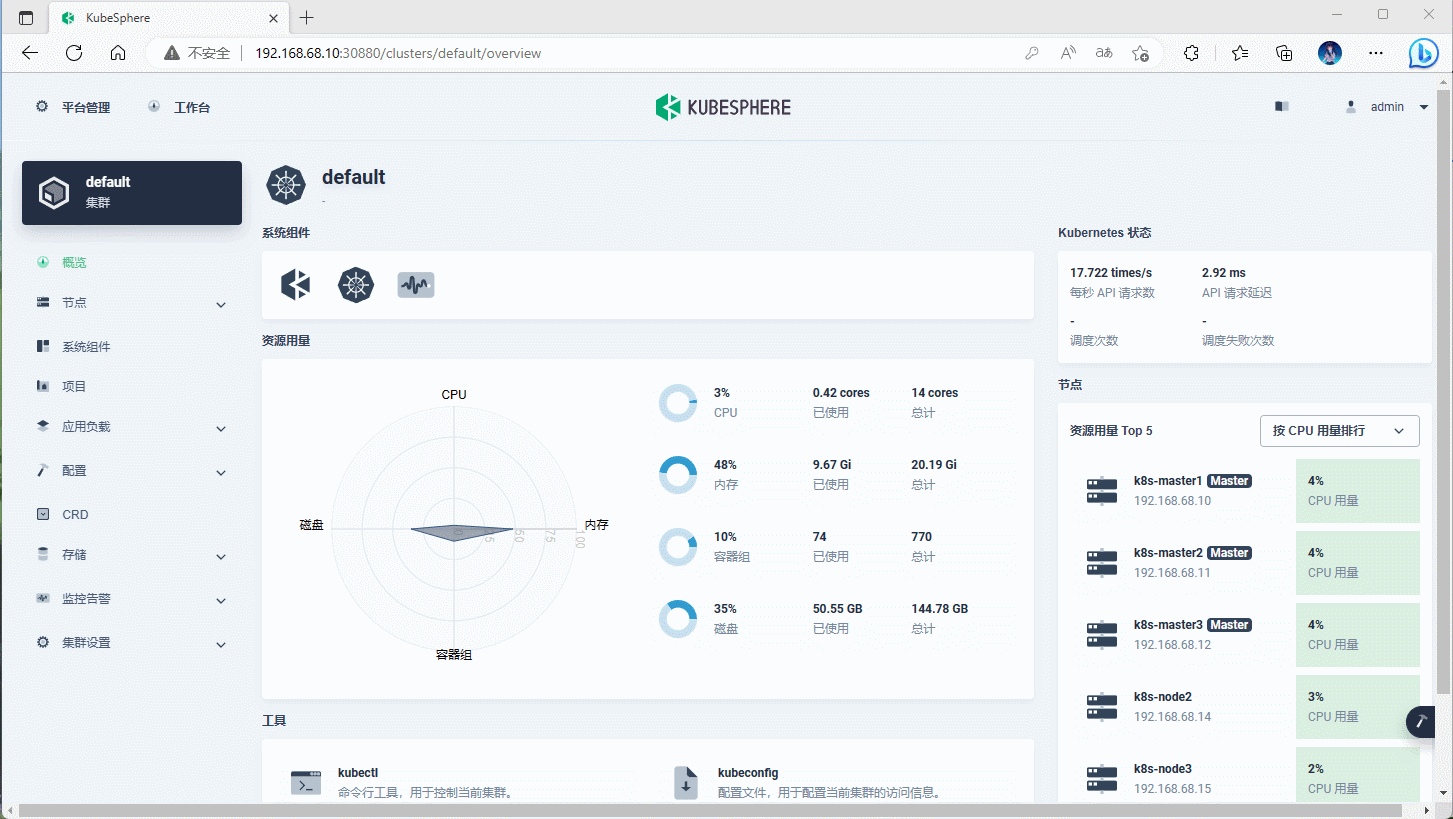Expand the 配置 sidebar menu
1453x819 pixels.
pyautogui.click(x=221, y=473)
